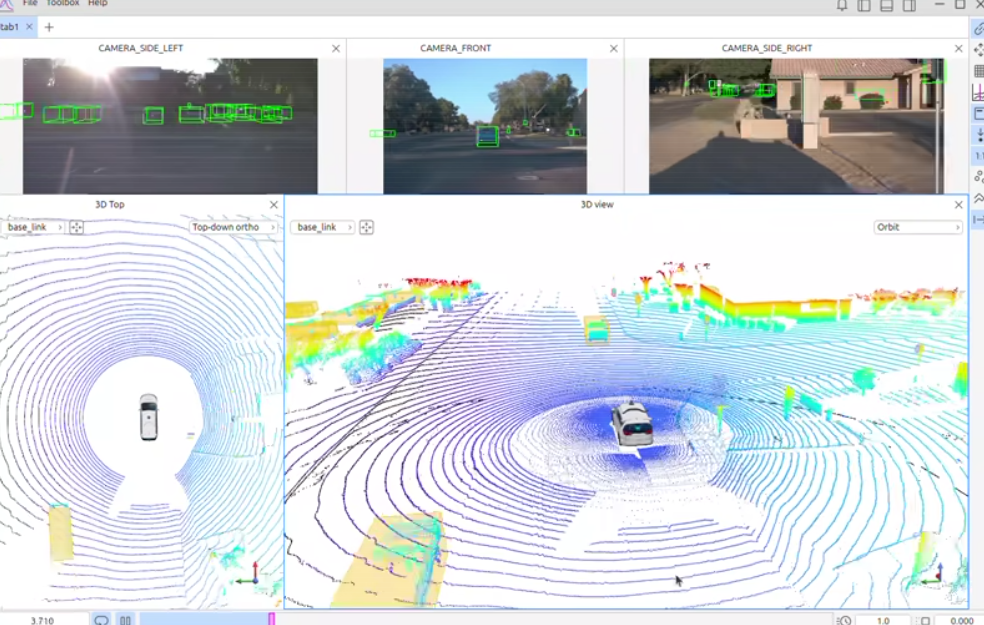Click the CAMERA_FRONT image view
The width and height of the screenshot is (984, 625).
485,126
